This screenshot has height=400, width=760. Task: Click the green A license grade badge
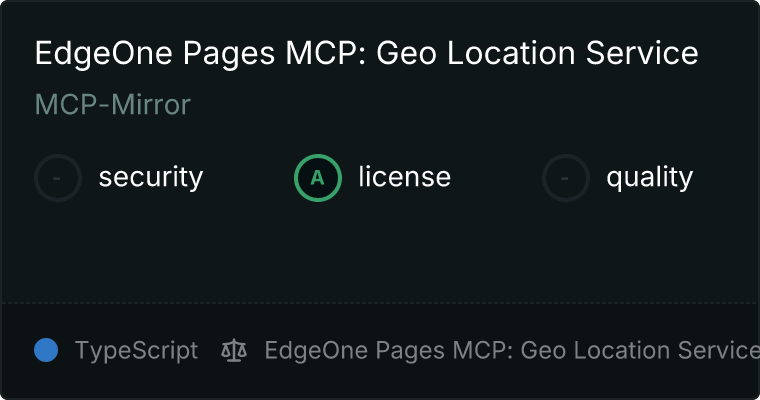318,178
